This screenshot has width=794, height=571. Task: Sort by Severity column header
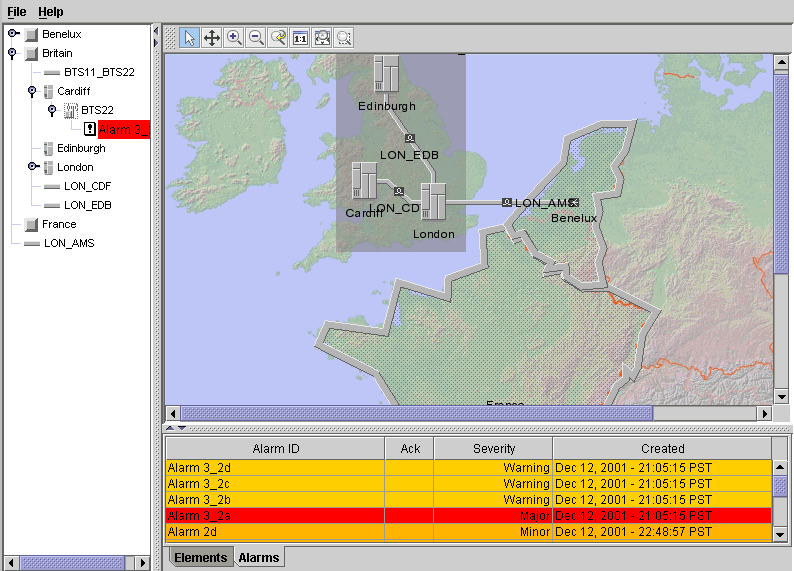click(493, 449)
